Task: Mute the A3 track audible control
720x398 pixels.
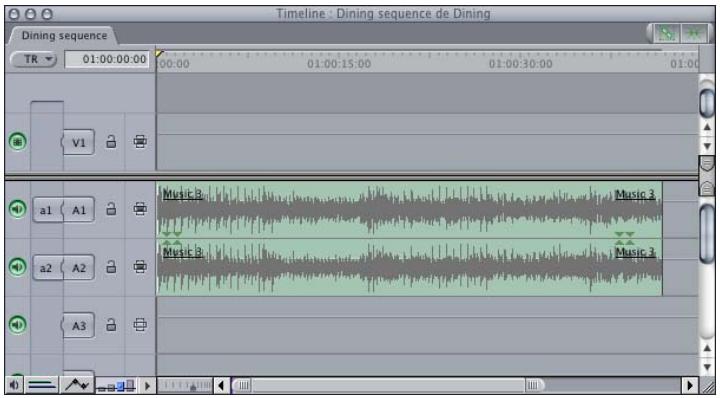Action: [17, 325]
